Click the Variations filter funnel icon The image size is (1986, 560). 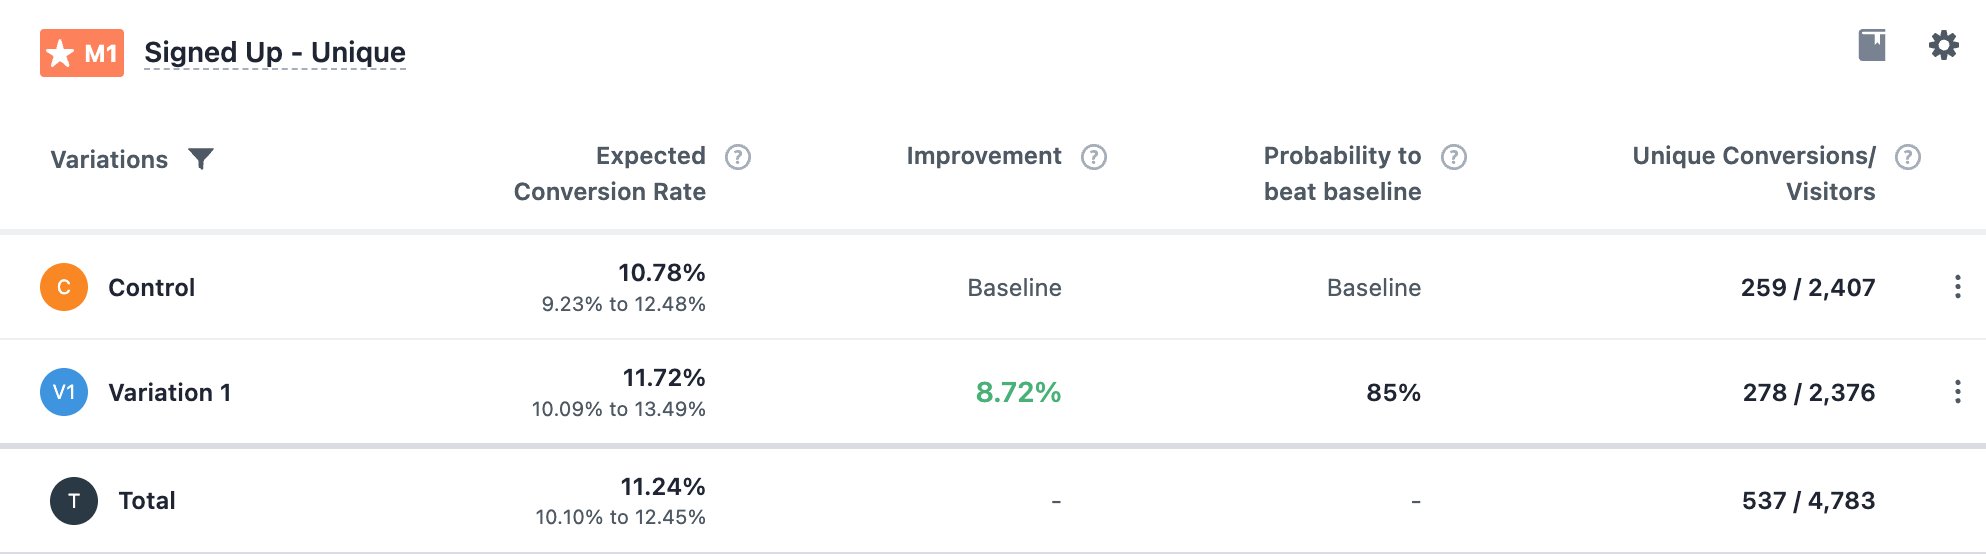201,159
